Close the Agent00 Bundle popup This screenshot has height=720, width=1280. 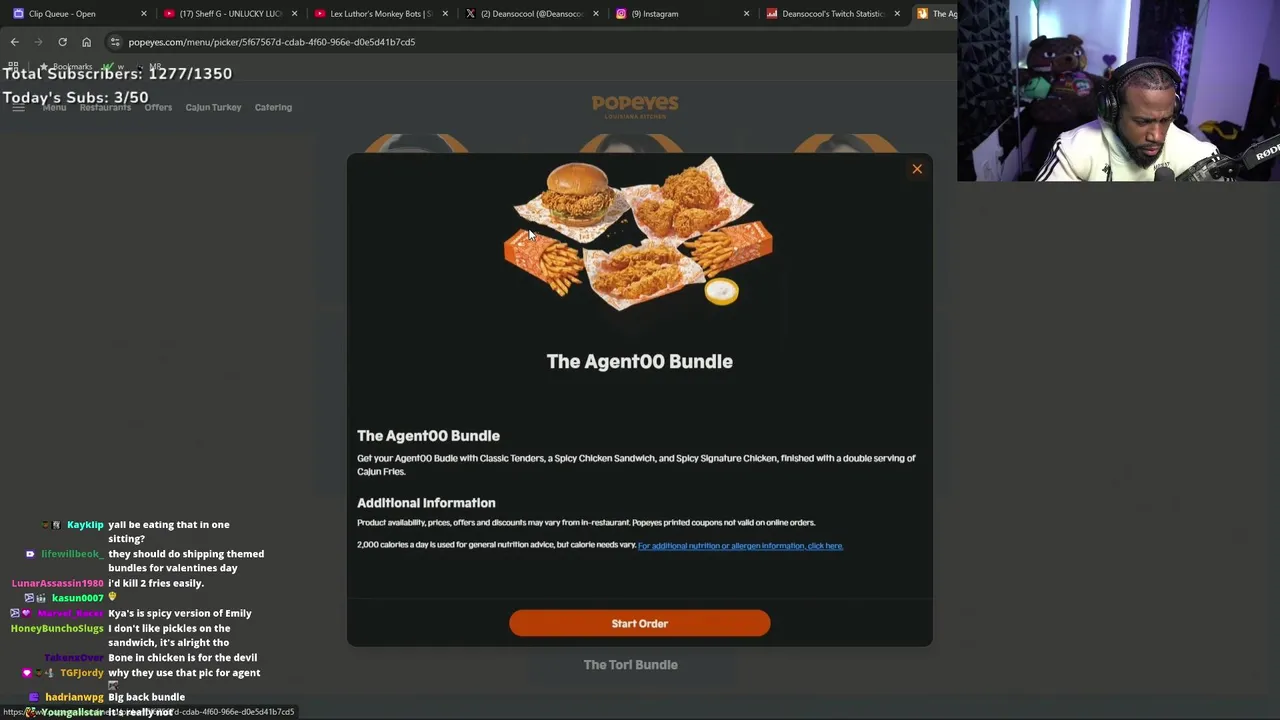point(917,169)
